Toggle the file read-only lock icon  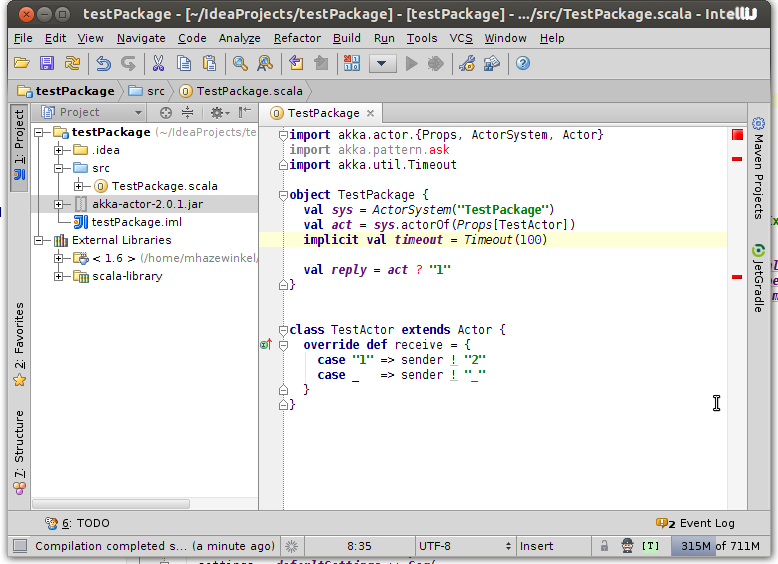pyautogui.click(x=604, y=546)
